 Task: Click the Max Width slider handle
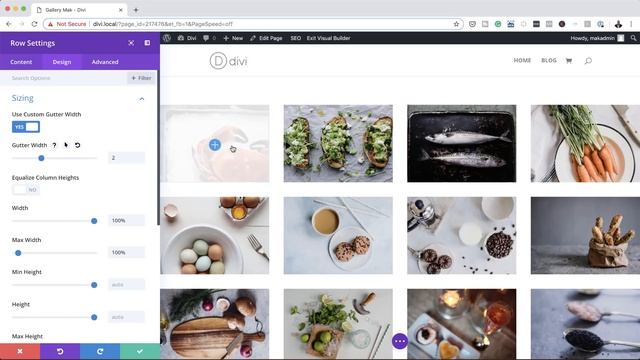click(x=18, y=253)
